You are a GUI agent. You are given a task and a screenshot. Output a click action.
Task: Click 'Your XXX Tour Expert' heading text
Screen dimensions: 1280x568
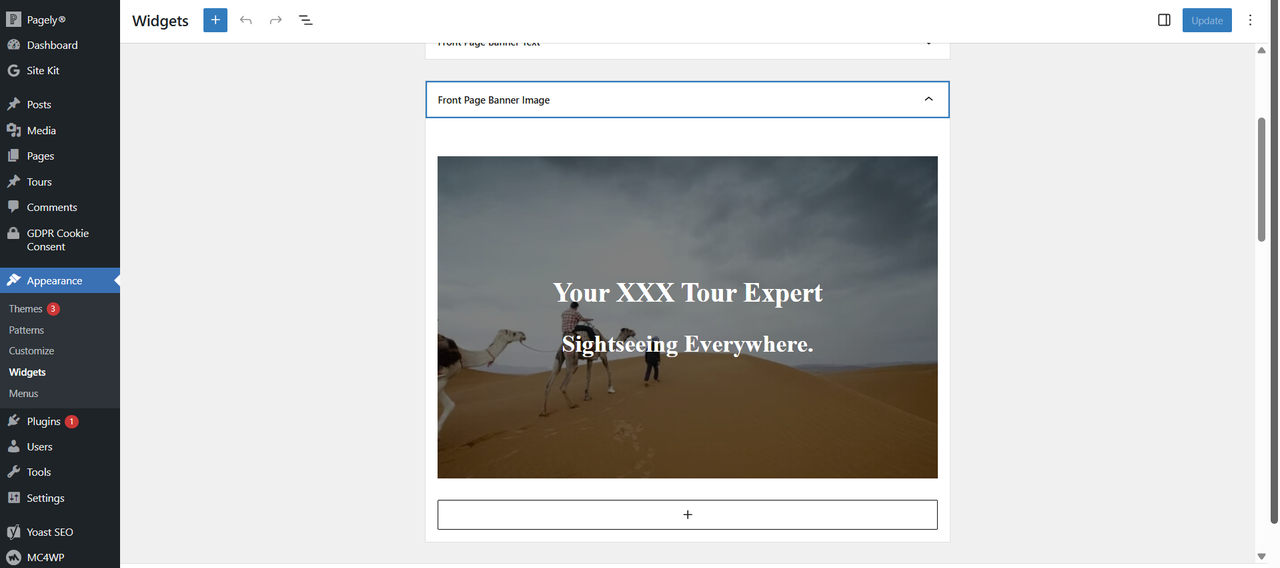(688, 292)
